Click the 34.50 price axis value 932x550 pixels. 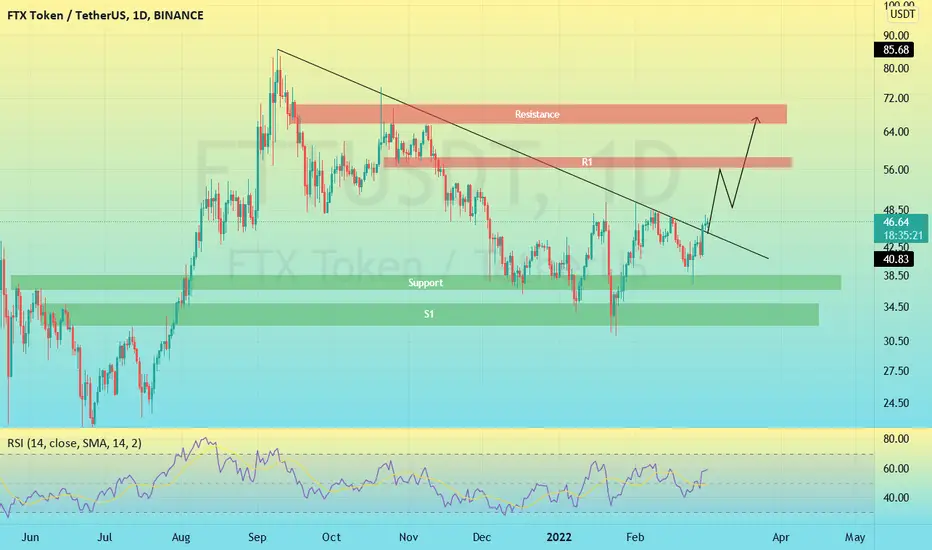[896, 307]
